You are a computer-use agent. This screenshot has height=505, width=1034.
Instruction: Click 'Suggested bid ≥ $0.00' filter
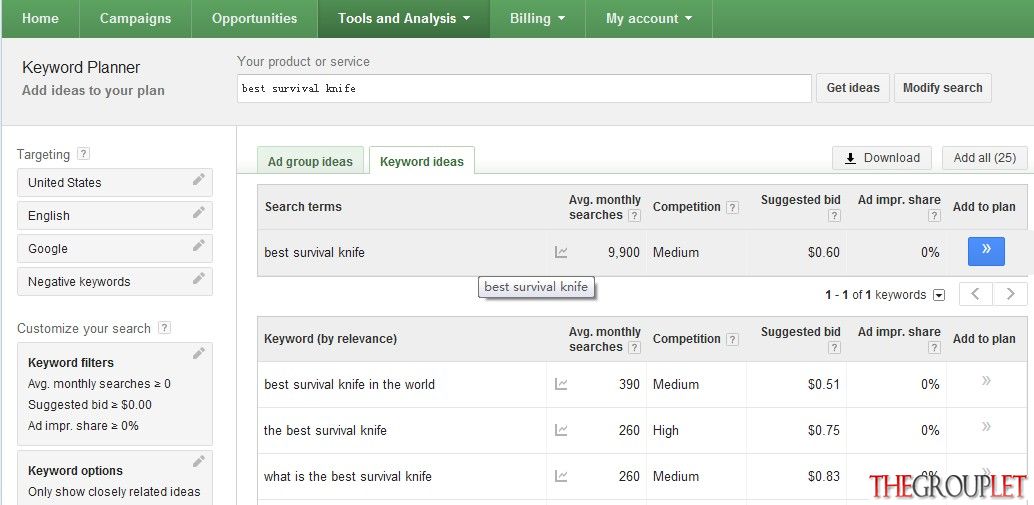[x=90, y=405]
